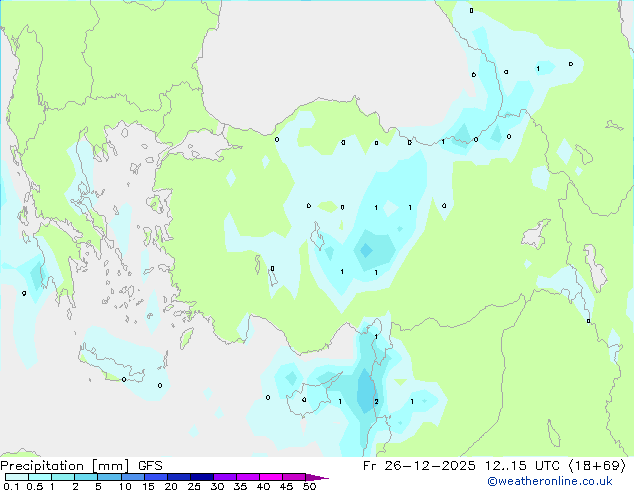634x490 pixels.
Task: Click the '35' legend label
Action: tap(240, 486)
